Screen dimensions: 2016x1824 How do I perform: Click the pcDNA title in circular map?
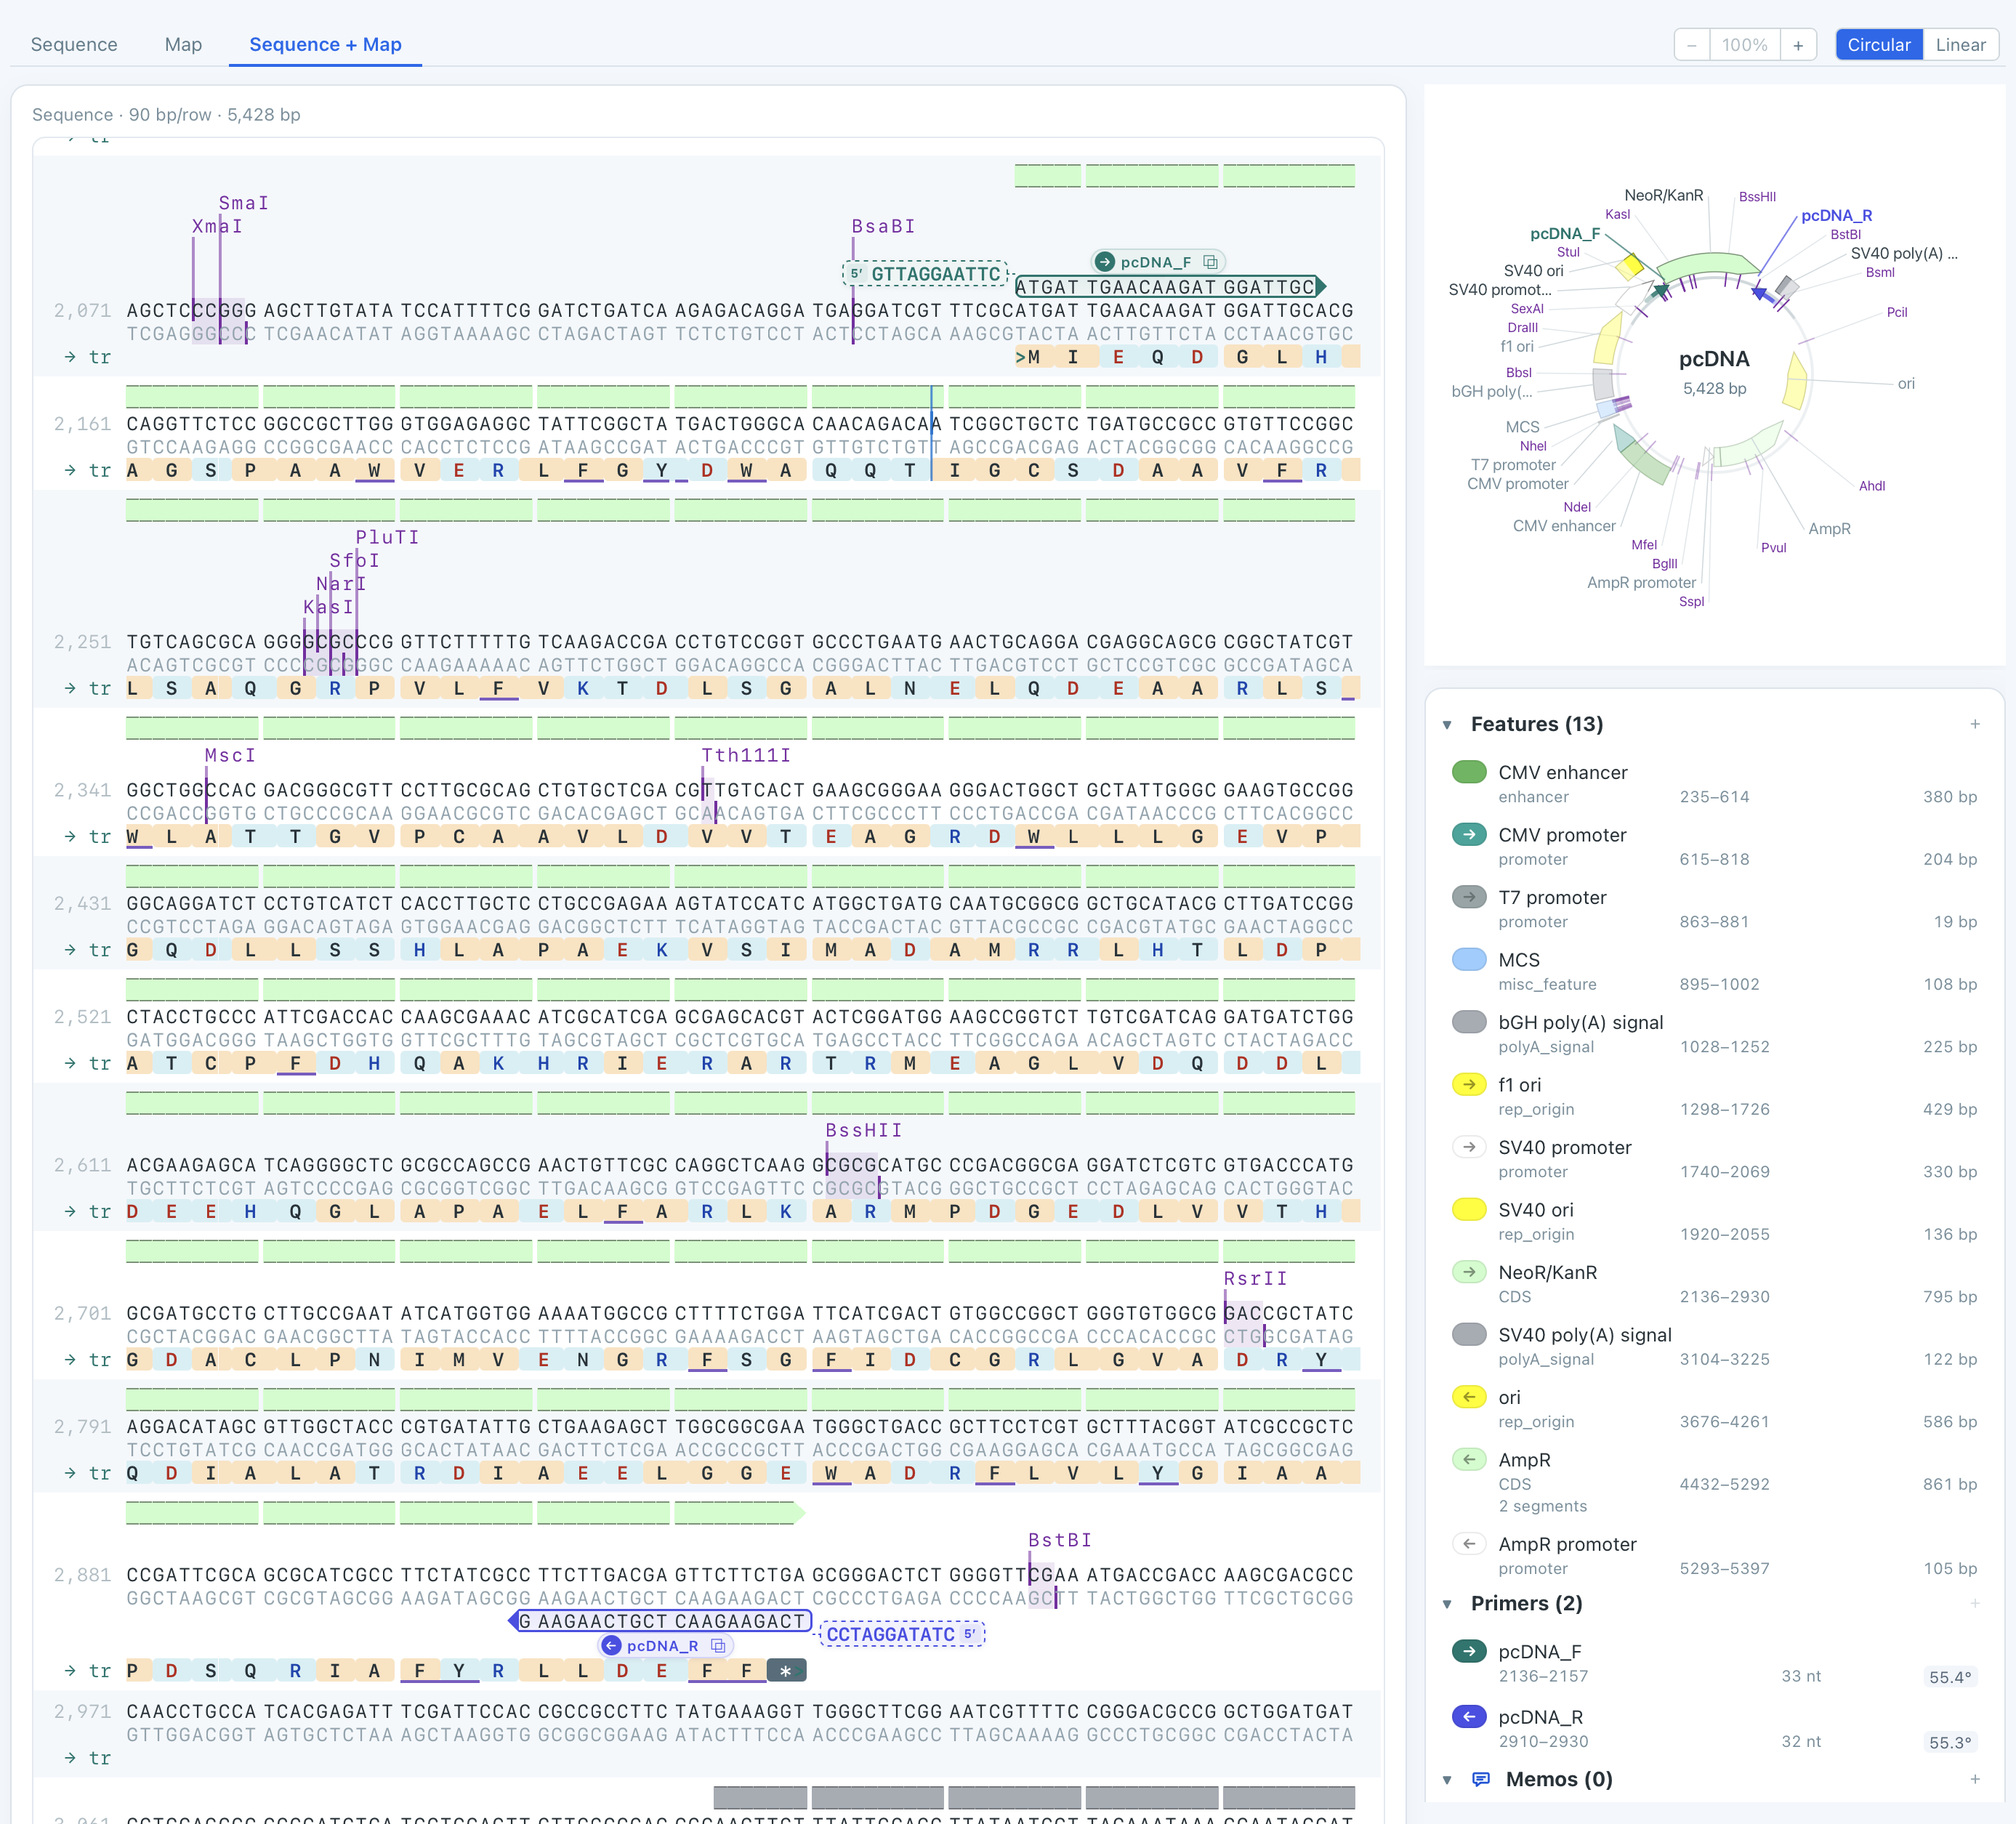(x=1714, y=359)
